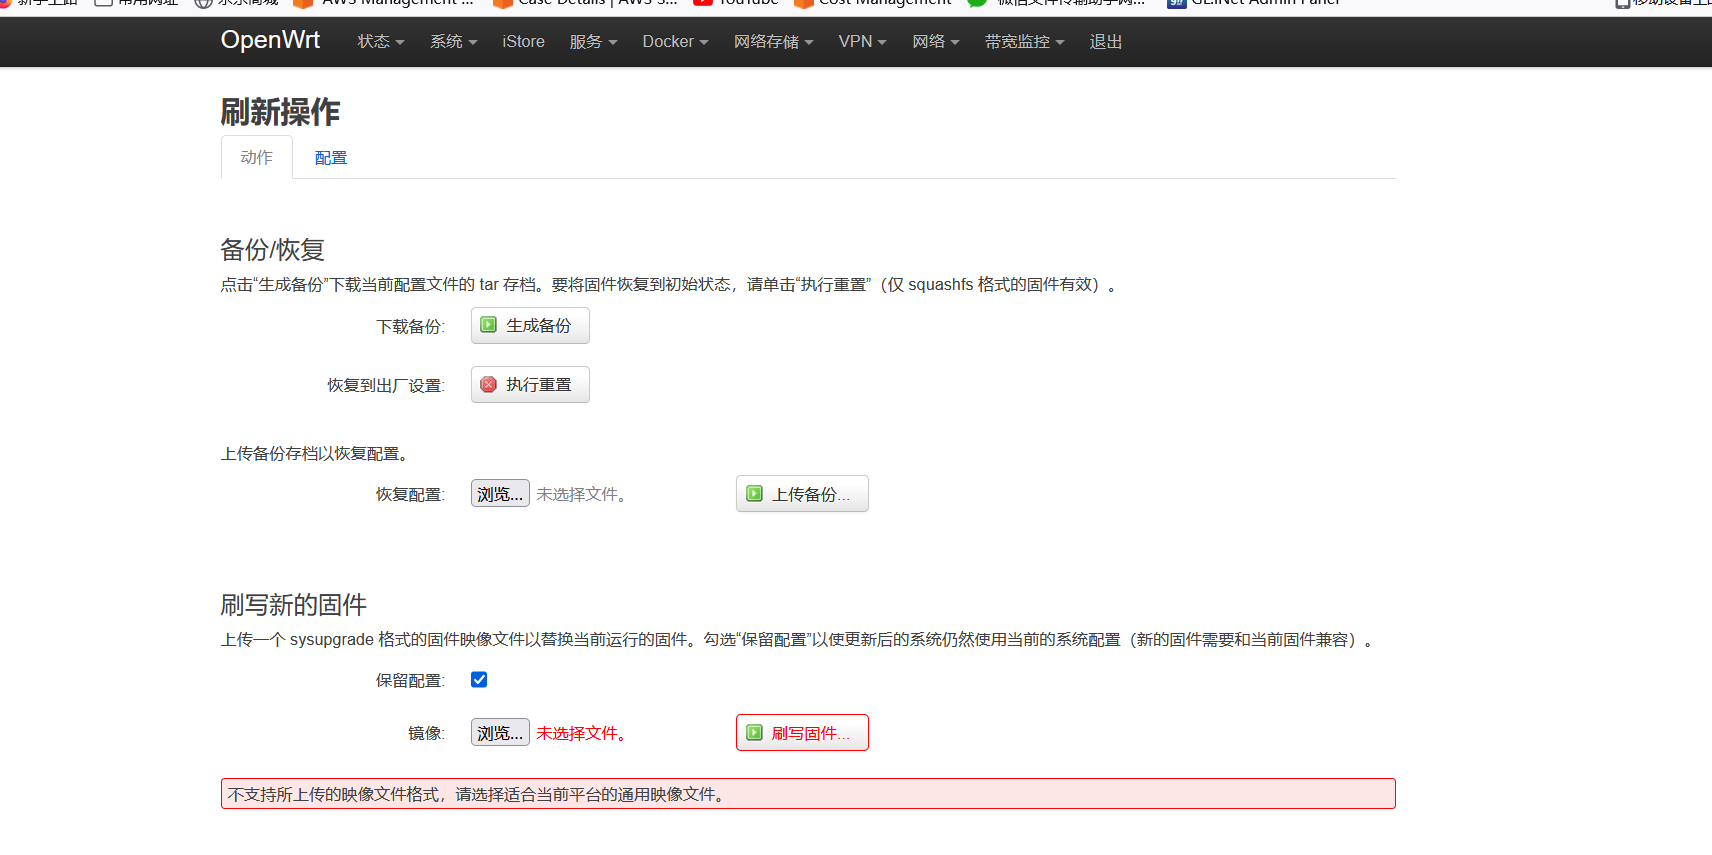Select the 动作 tab
This screenshot has height=855, width=1712.
[256, 158]
